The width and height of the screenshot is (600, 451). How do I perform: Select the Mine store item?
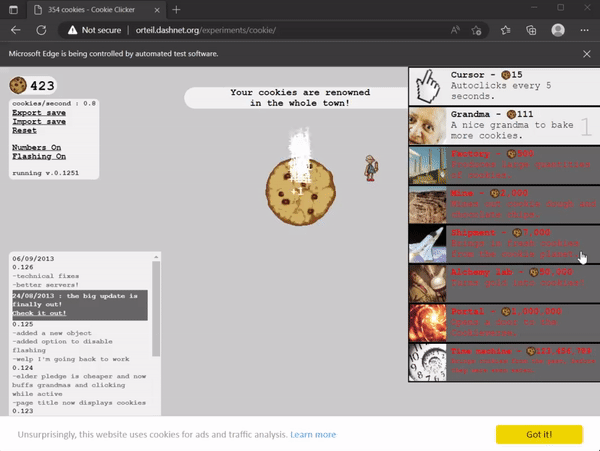[x=504, y=205]
